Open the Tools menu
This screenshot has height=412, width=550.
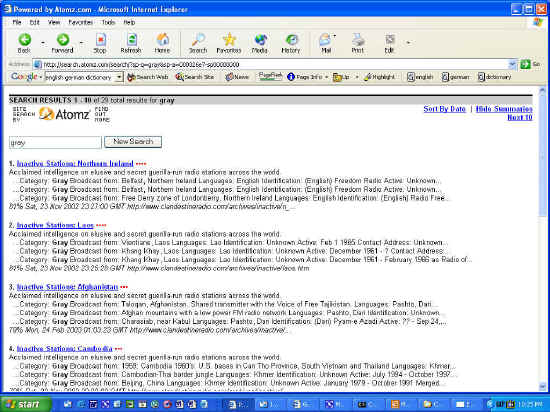click(x=108, y=22)
